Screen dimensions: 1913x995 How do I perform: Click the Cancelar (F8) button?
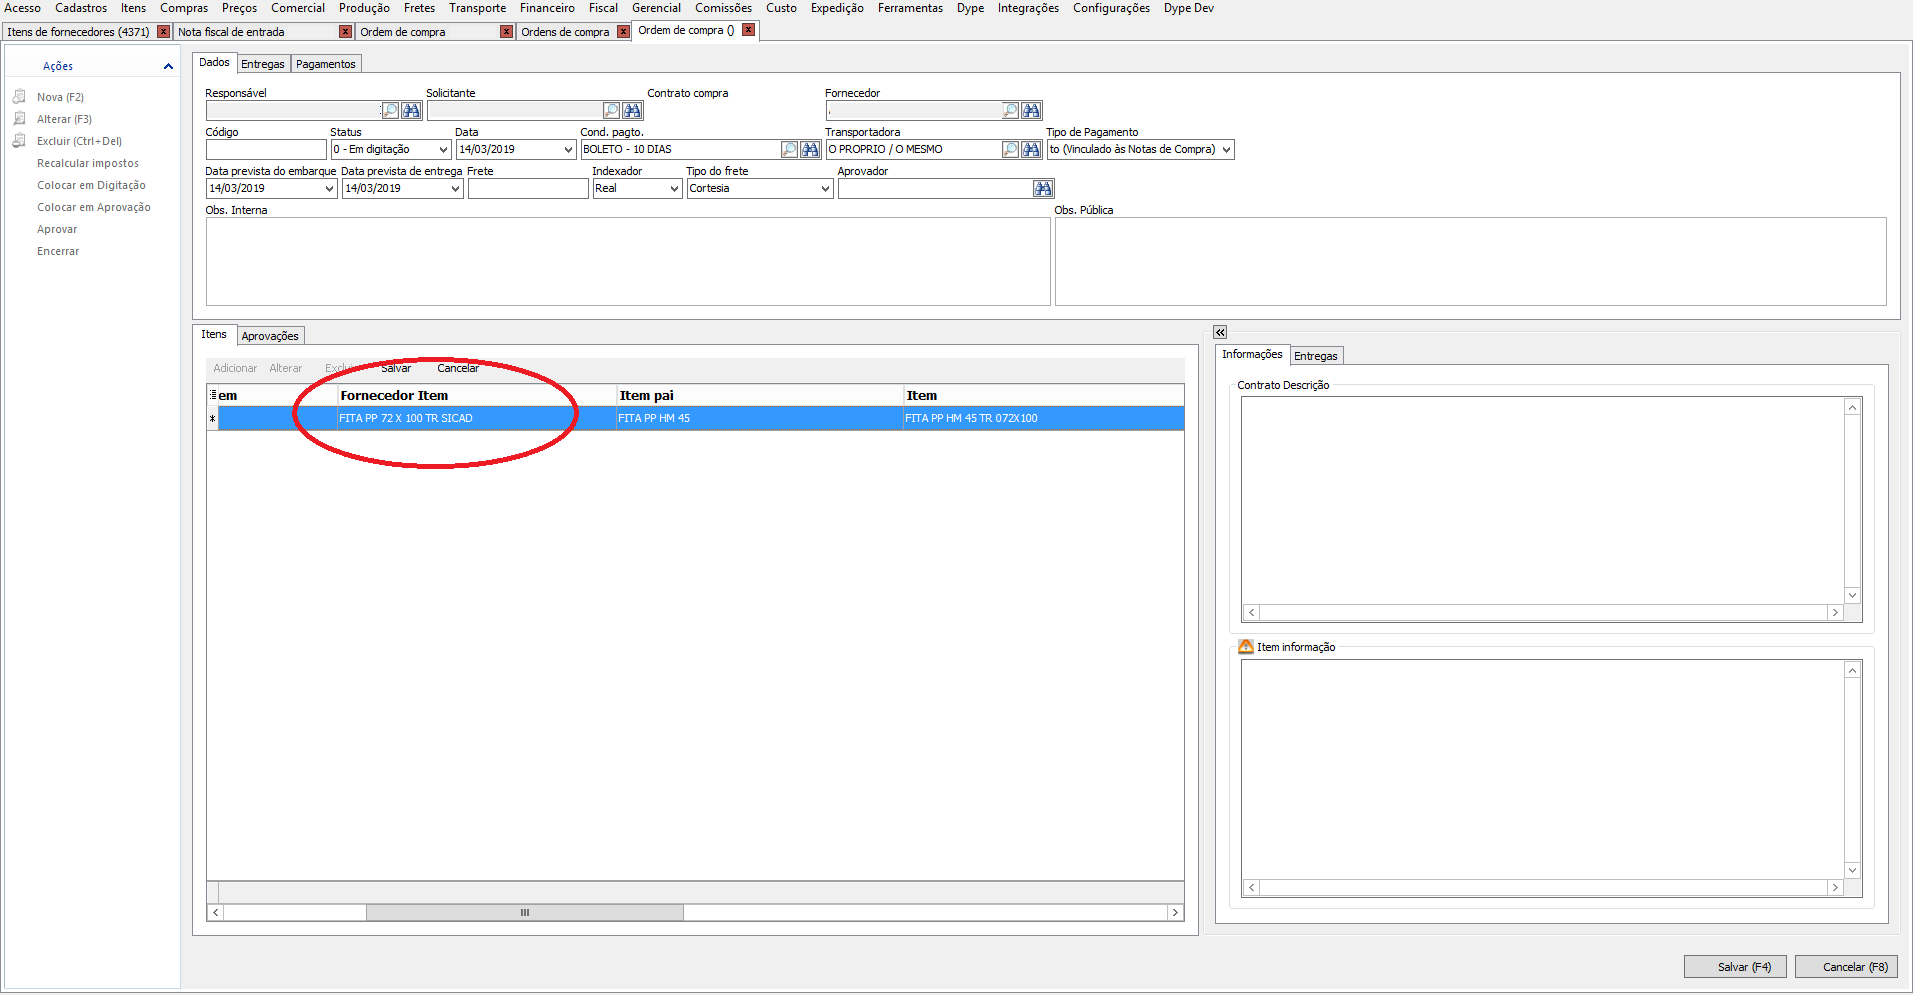[1846, 967]
